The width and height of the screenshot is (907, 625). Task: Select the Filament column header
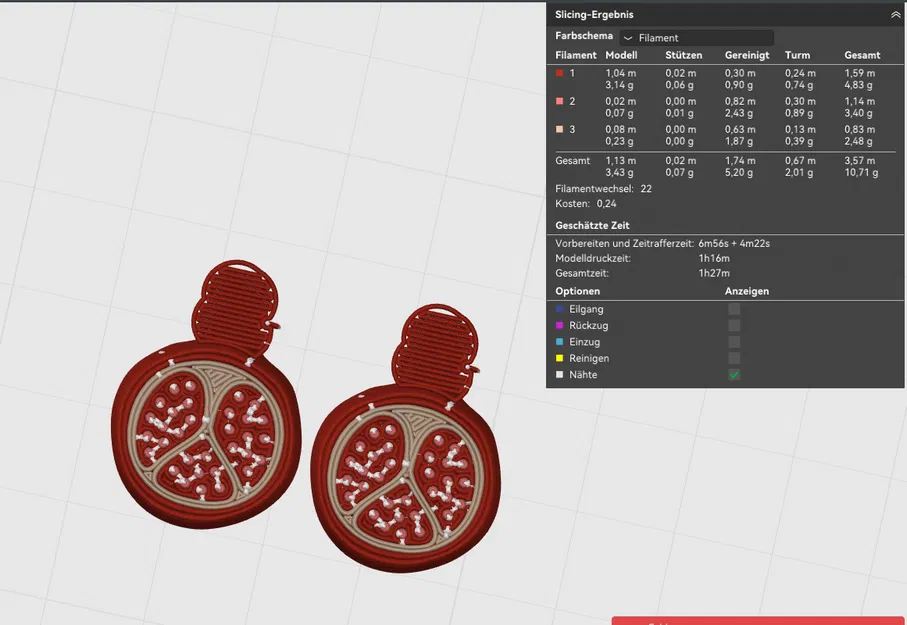pos(576,55)
